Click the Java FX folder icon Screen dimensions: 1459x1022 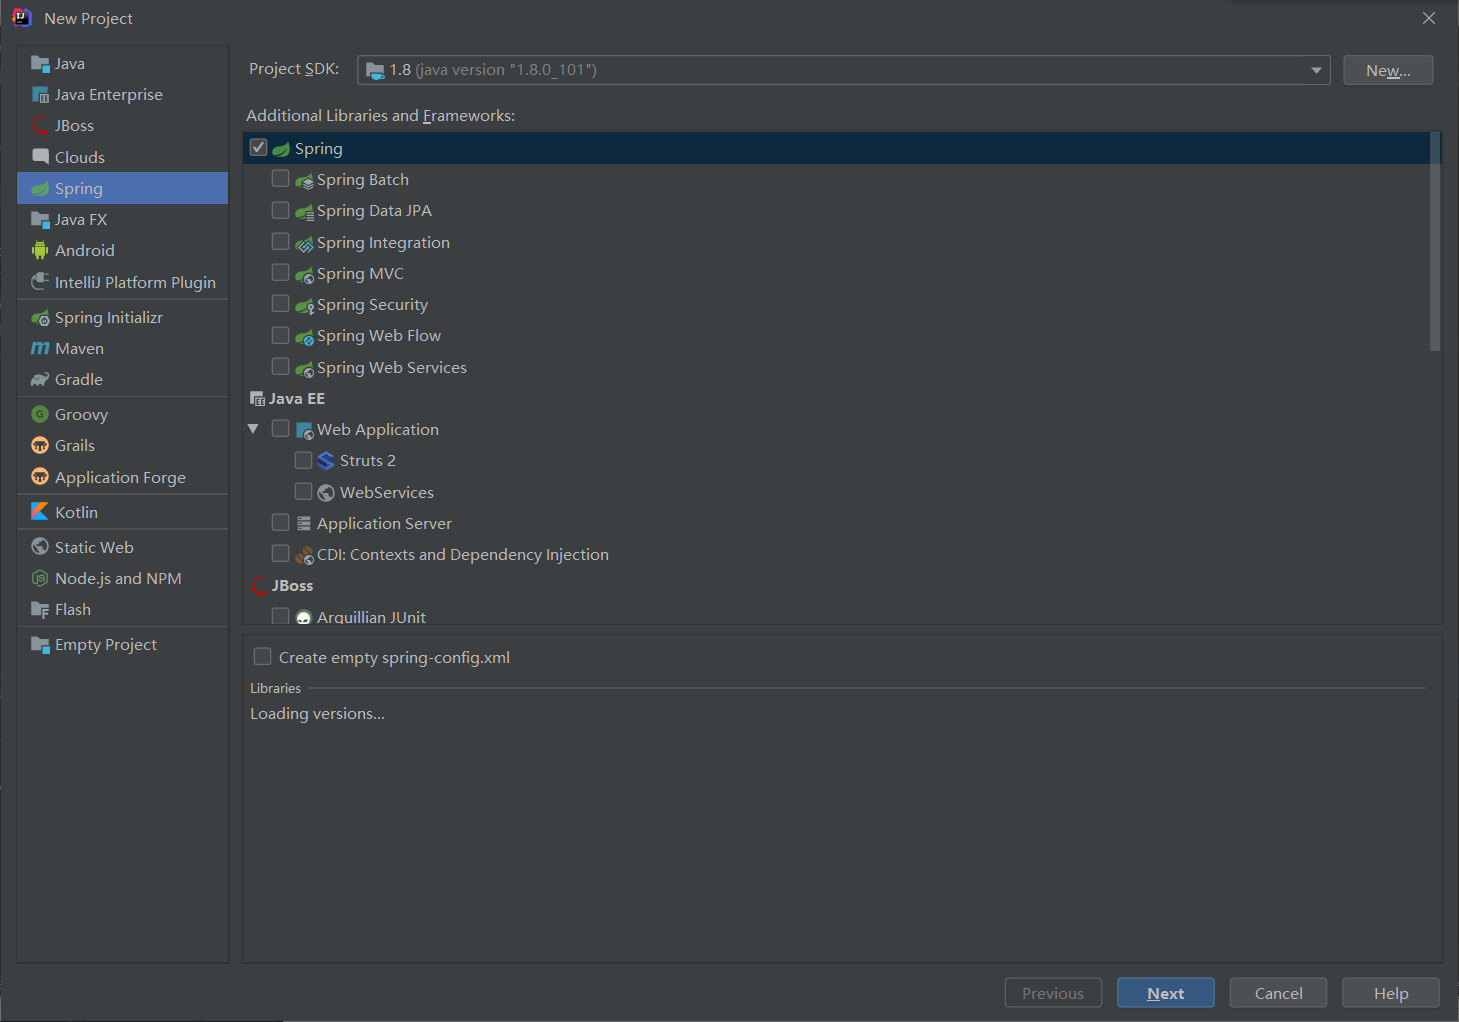point(40,220)
